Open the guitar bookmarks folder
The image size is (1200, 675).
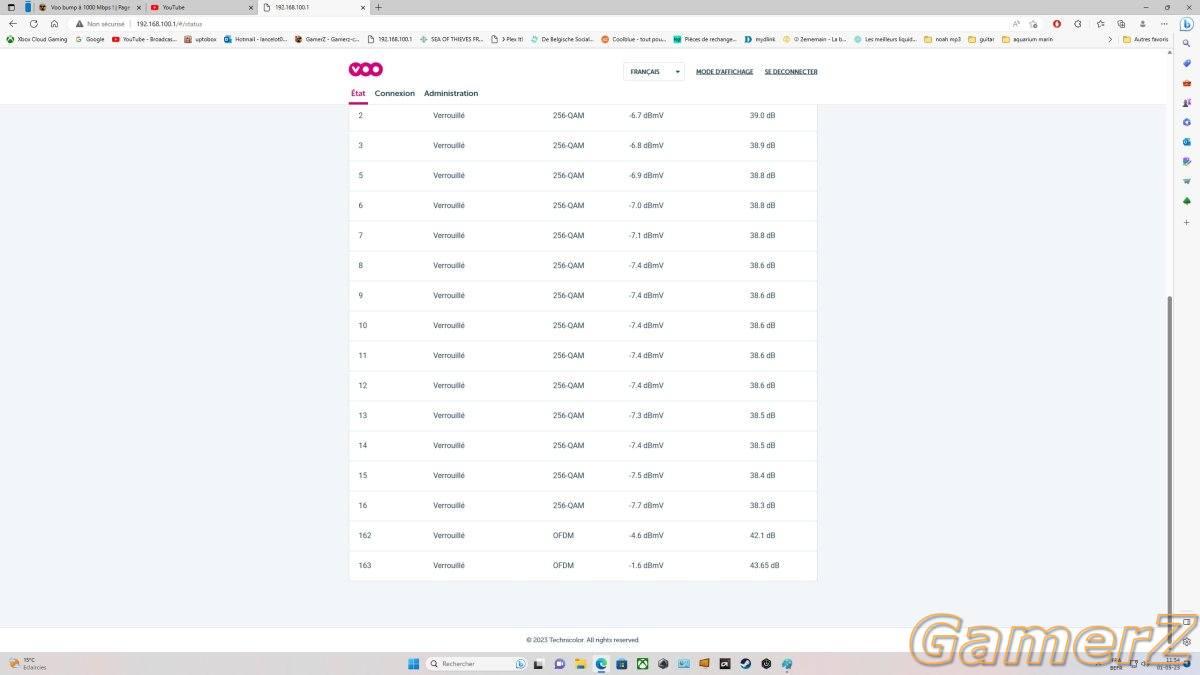[982, 39]
